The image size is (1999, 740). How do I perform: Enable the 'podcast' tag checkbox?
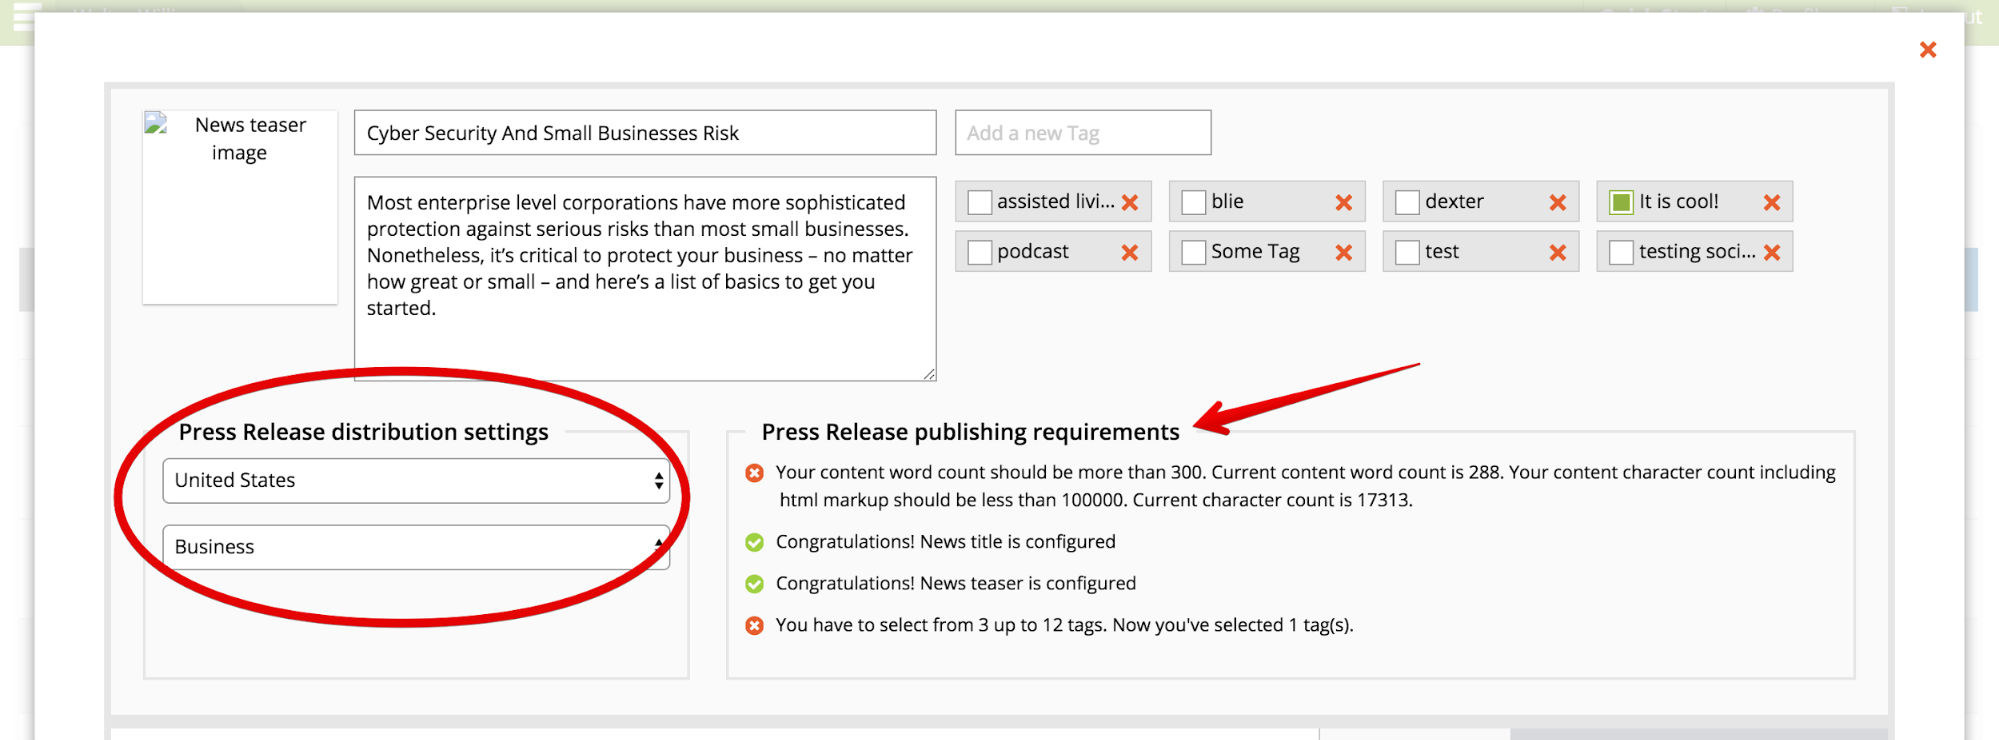(980, 252)
